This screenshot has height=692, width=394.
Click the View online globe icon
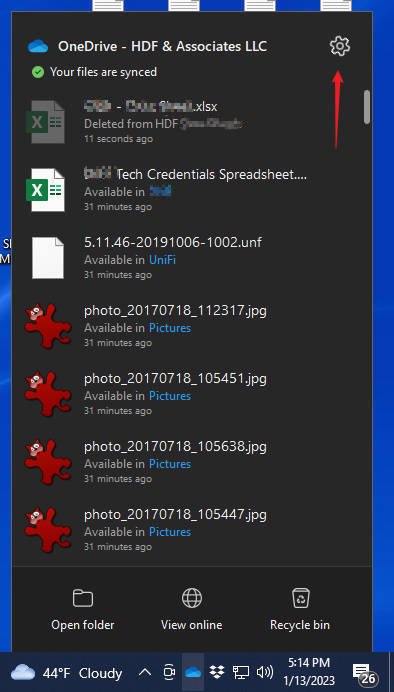pos(191,598)
